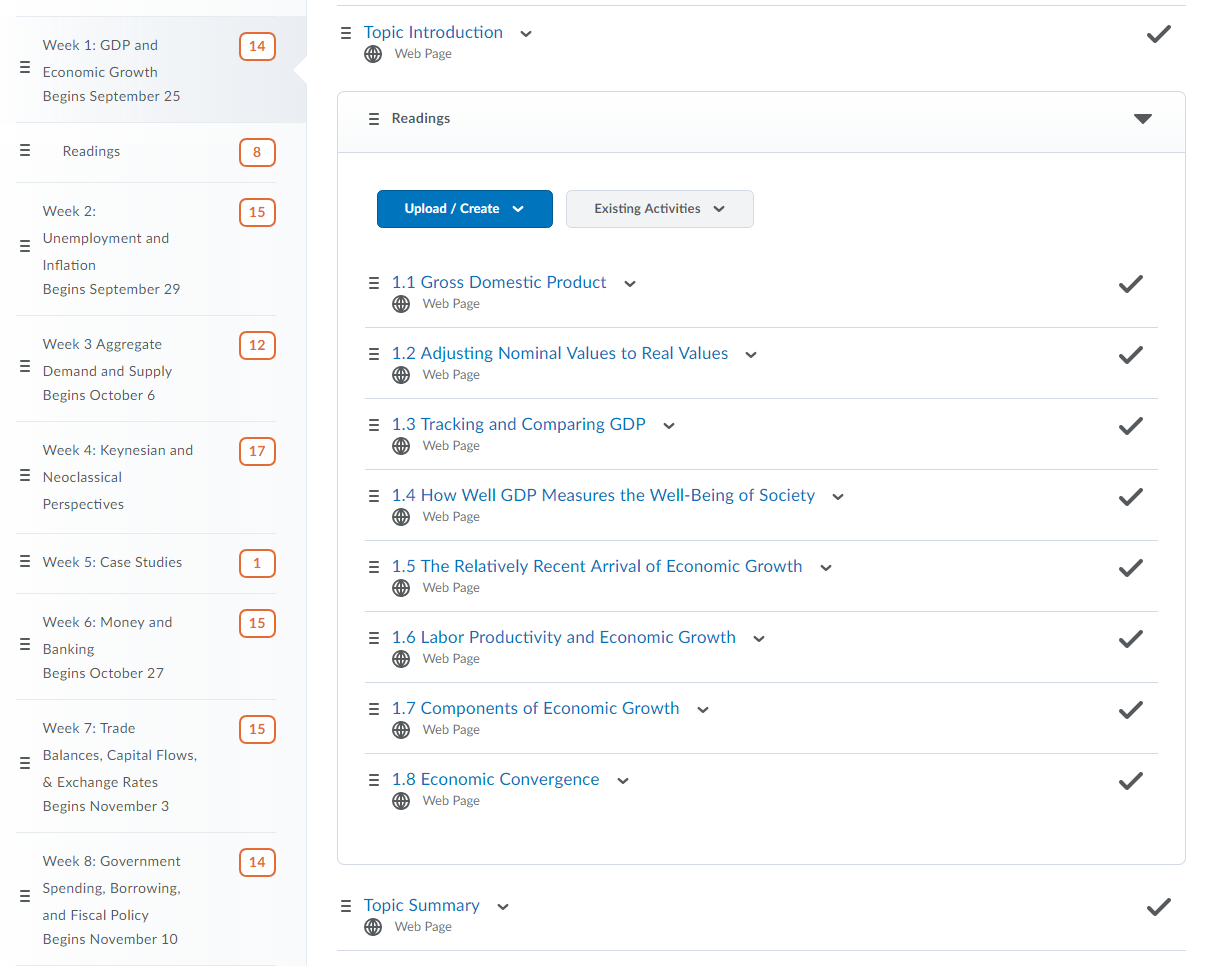Click the drag handle beside Topic Introduction
Screen dimensions: 1222x966
[346, 33]
